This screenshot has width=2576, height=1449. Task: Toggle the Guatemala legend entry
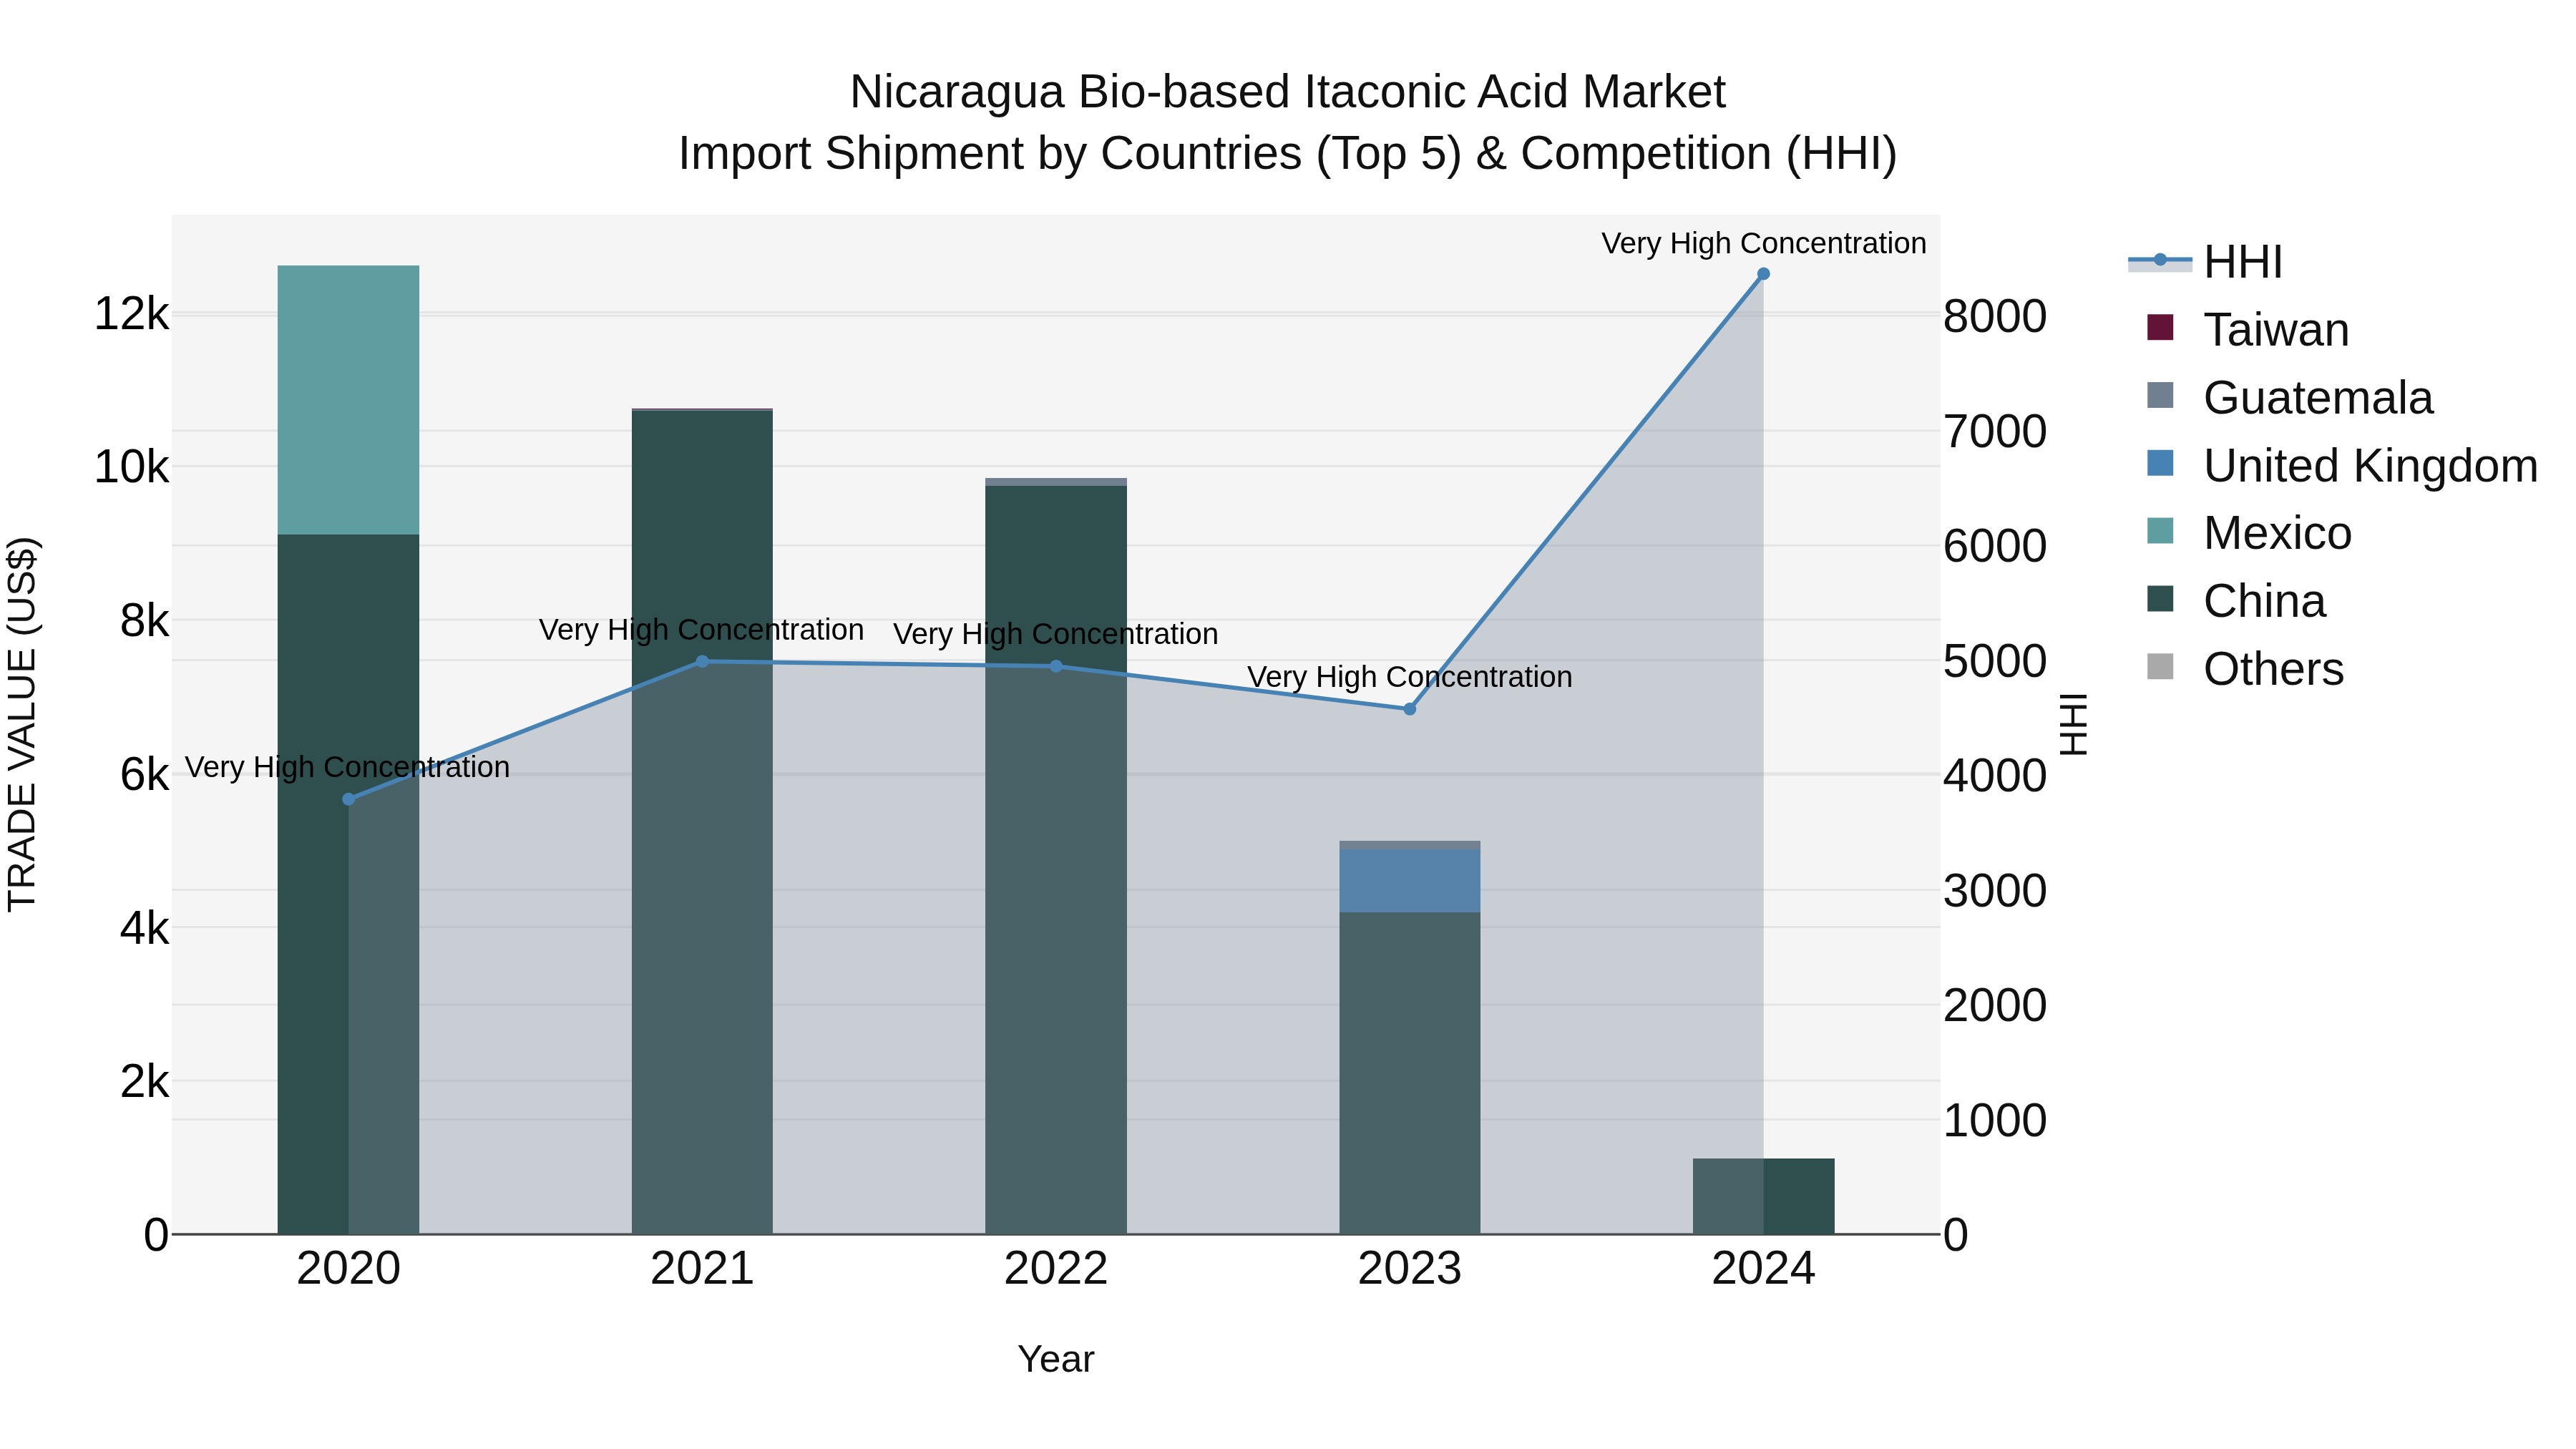click(2289, 398)
